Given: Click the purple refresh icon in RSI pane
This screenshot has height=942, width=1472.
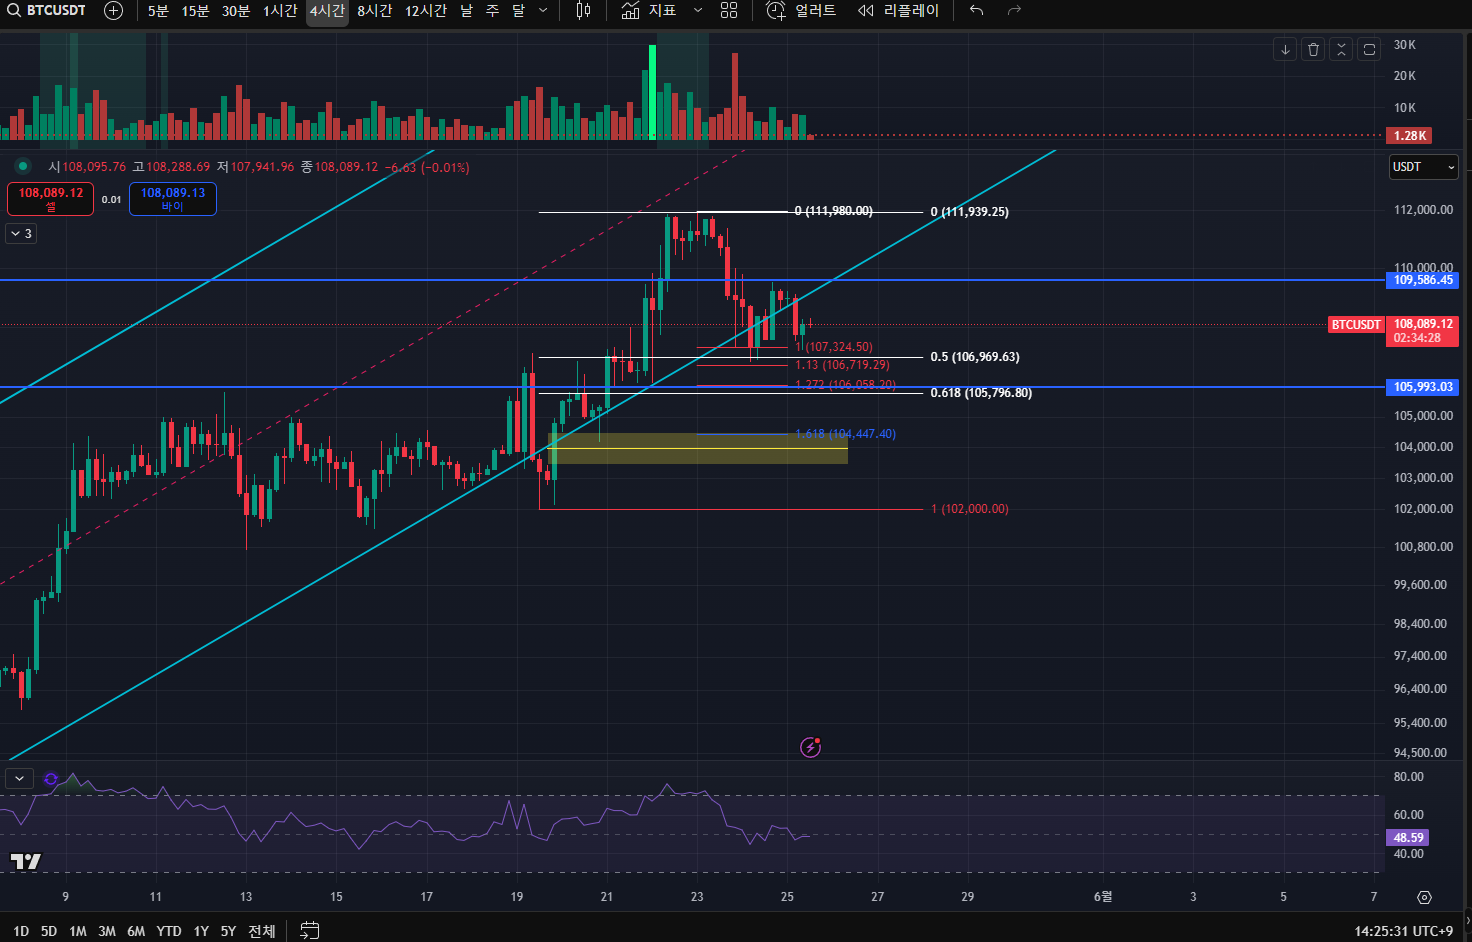Looking at the screenshot, I should pos(51,778).
